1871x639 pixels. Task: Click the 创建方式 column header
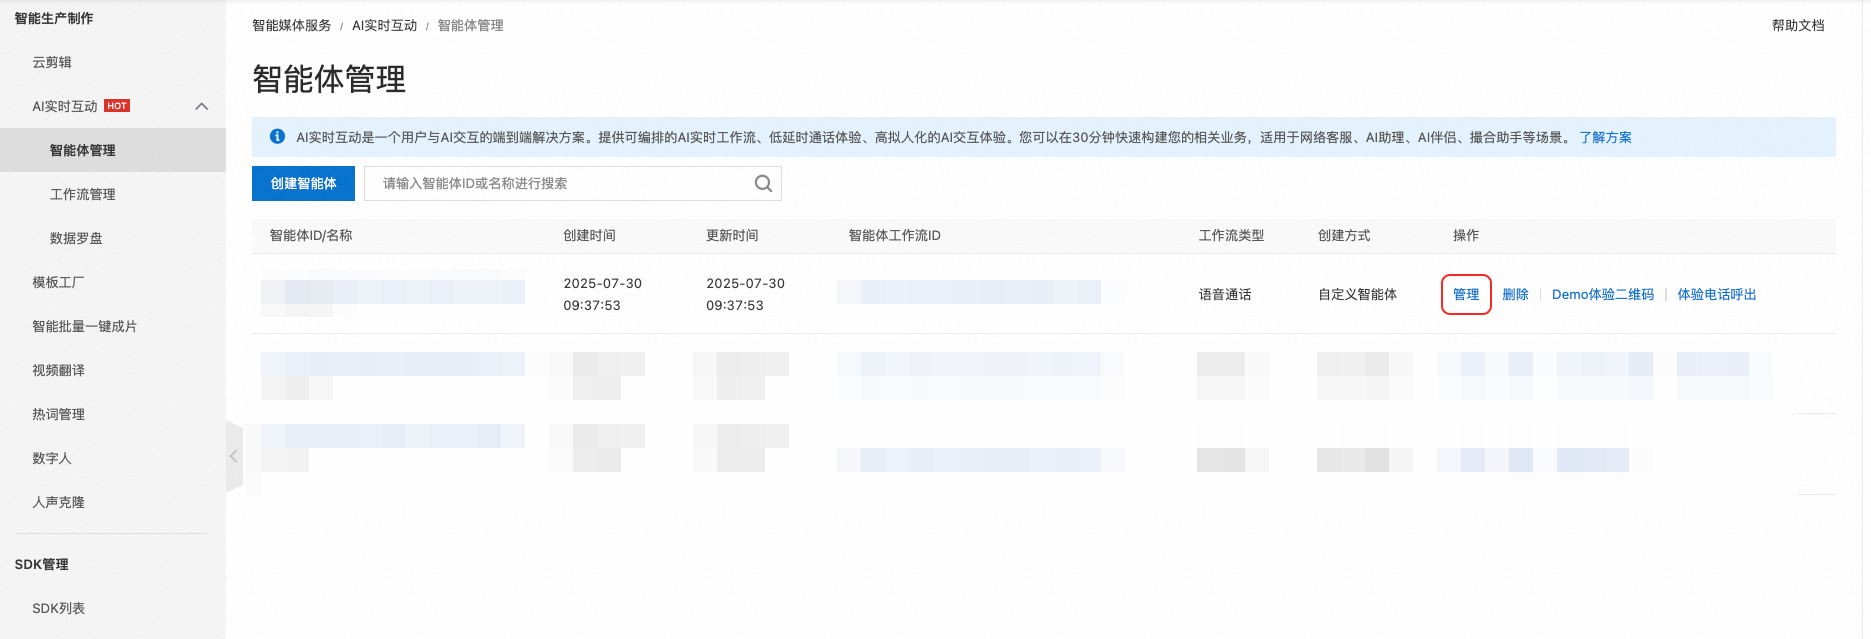pyautogui.click(x=1344, y=235)
